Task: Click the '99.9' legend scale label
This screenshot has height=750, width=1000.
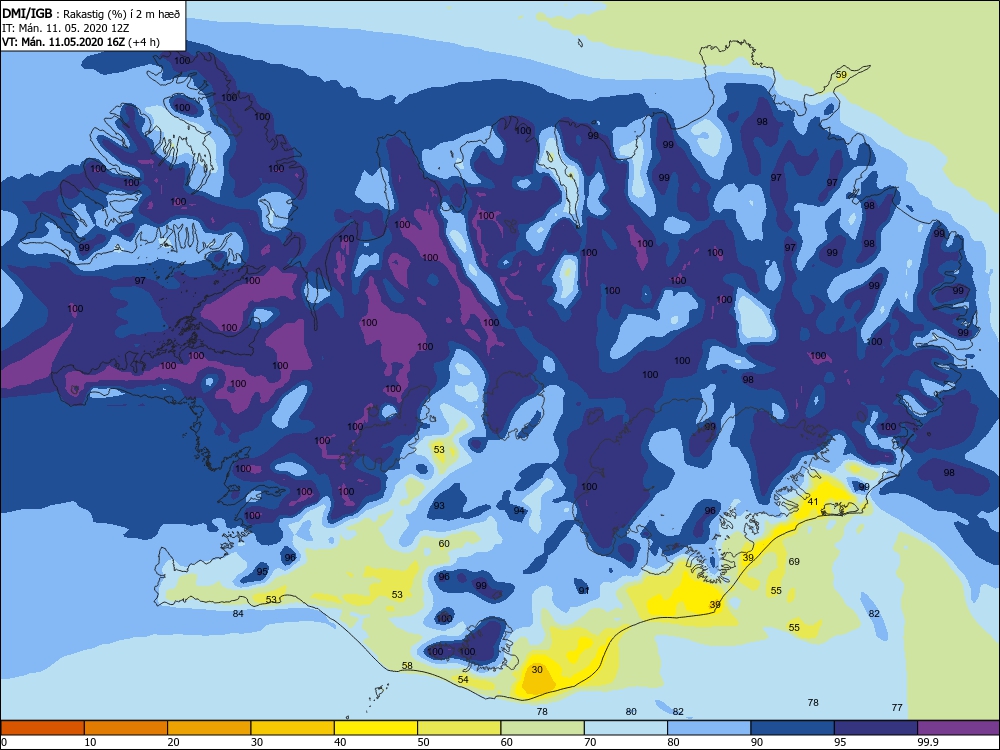Action: click(x=927, y=742)
